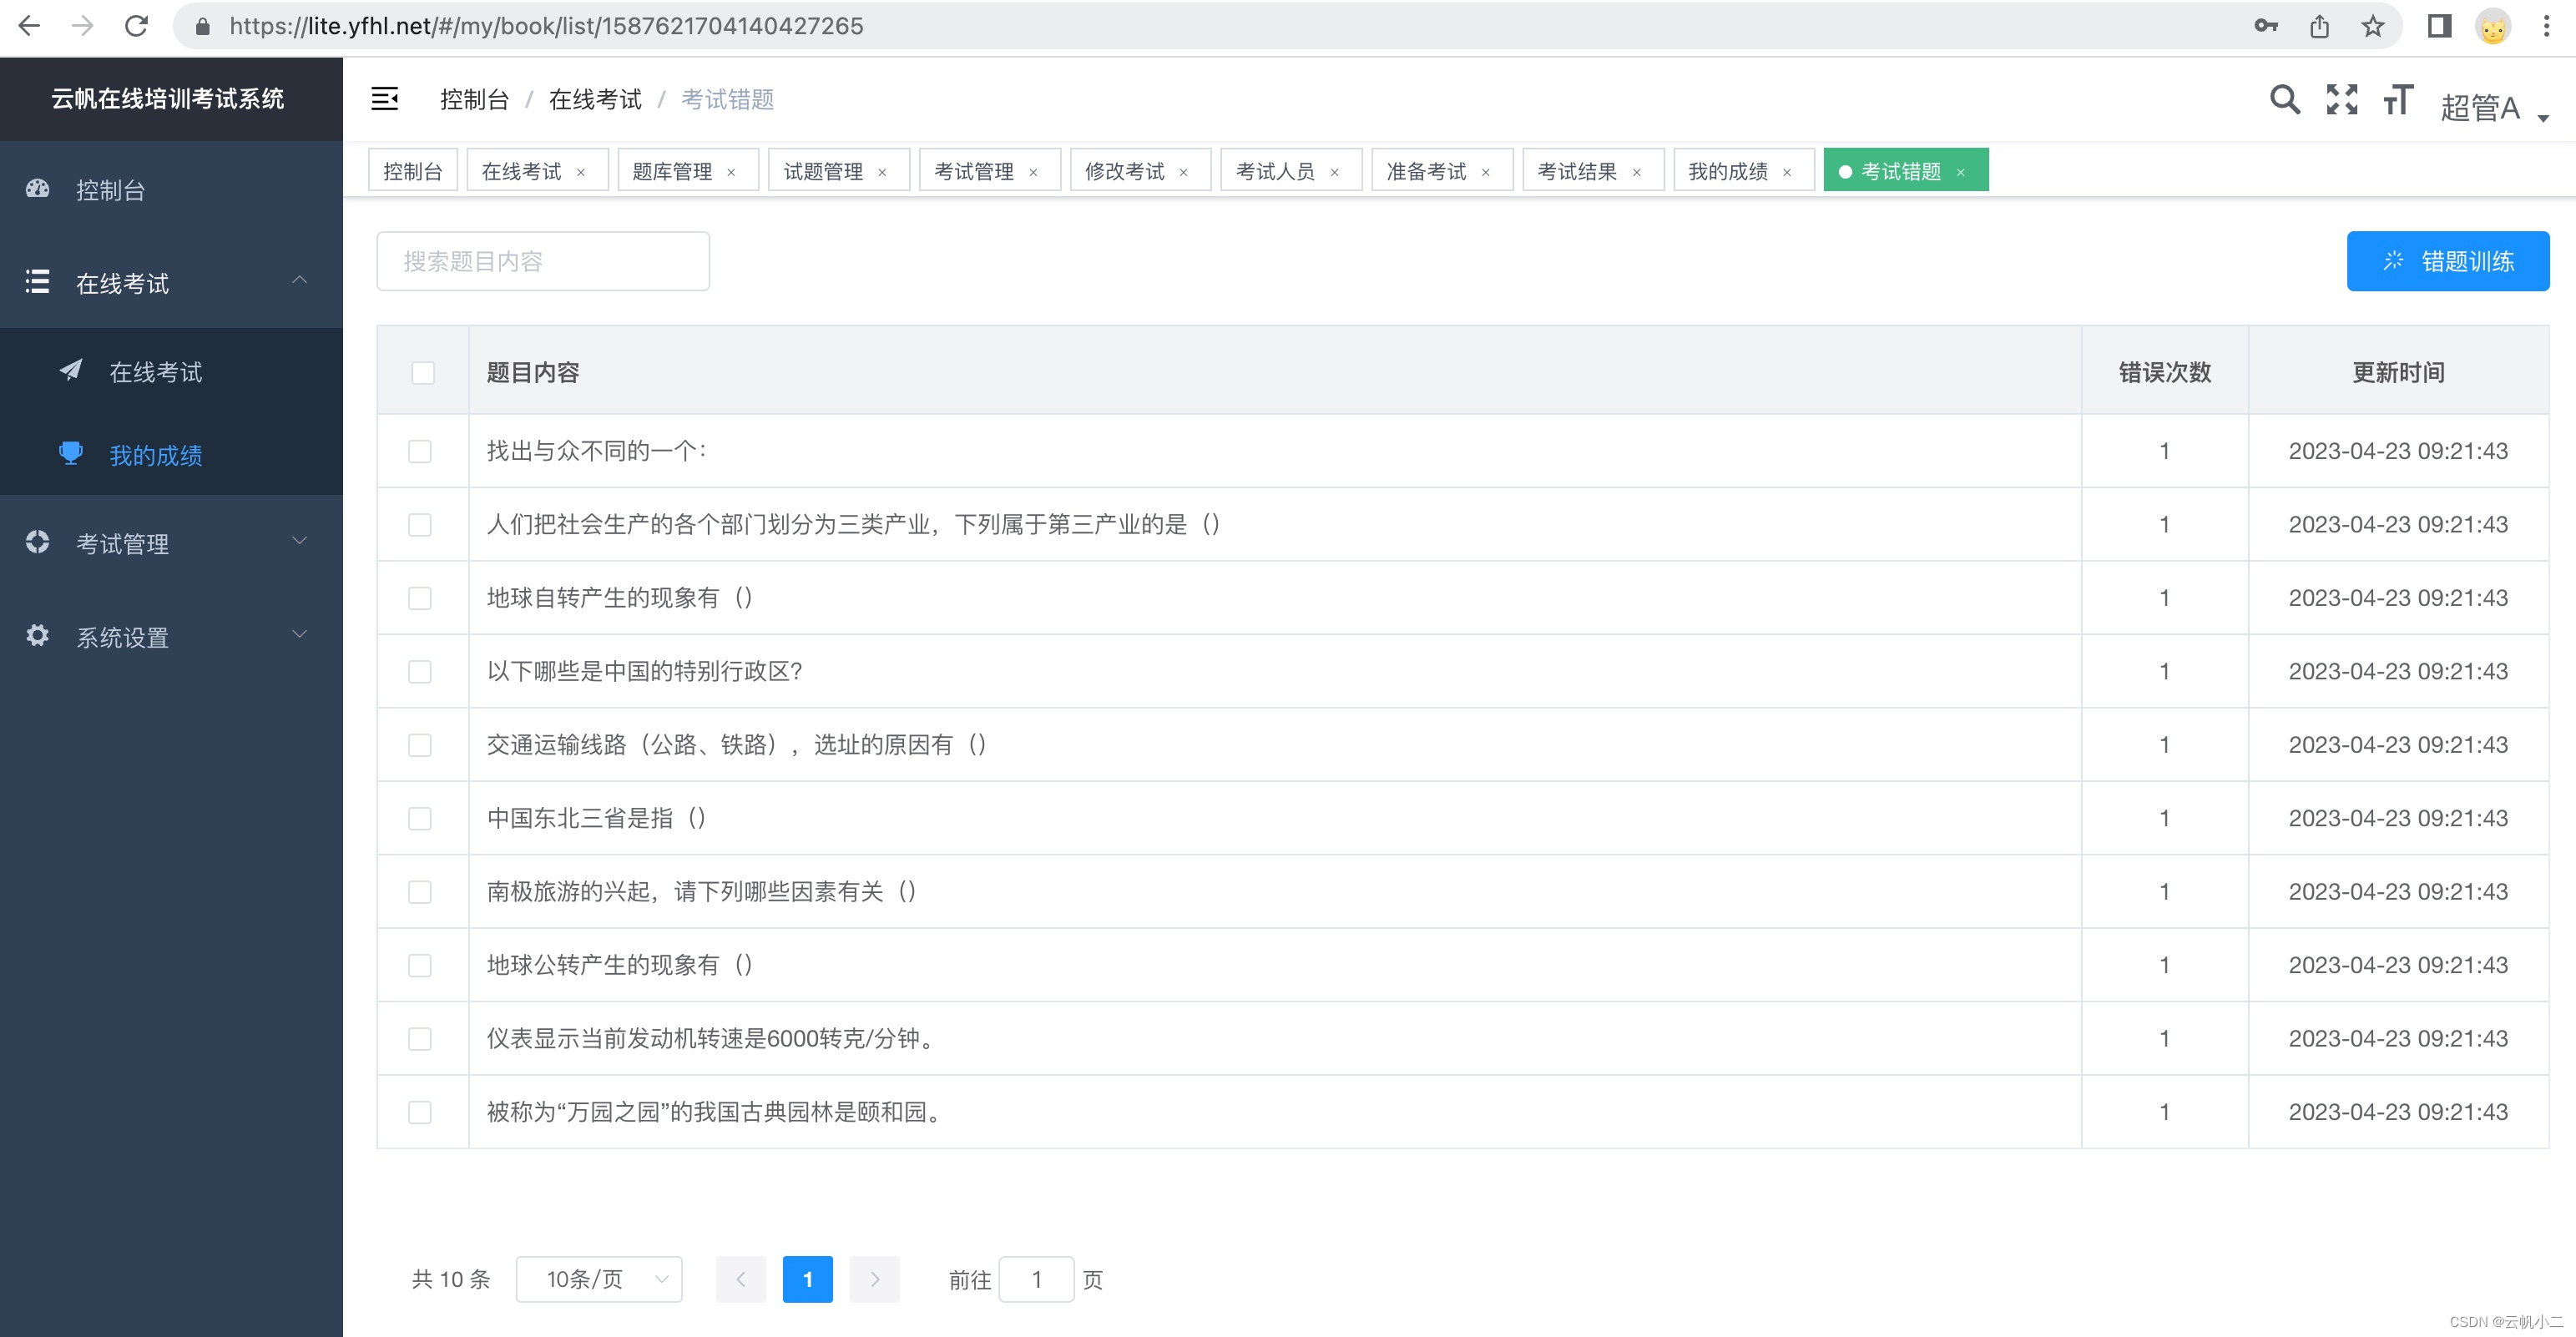Click the paper plane 在线考试 sidebar item
This screenshot has height=1337, width=2576.
[155, 372]
